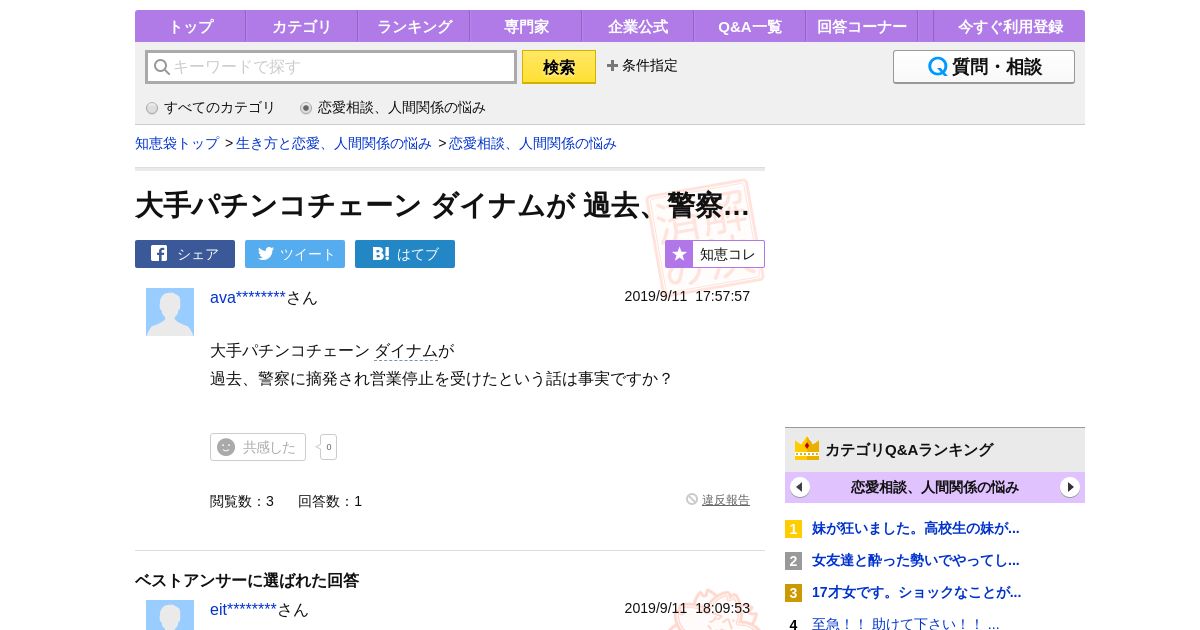Image resolution: width=1200 pixels, height=630 pixels.
Task: Open ranking item 至急！！助けて下さい！！
Action: point(905,624)
